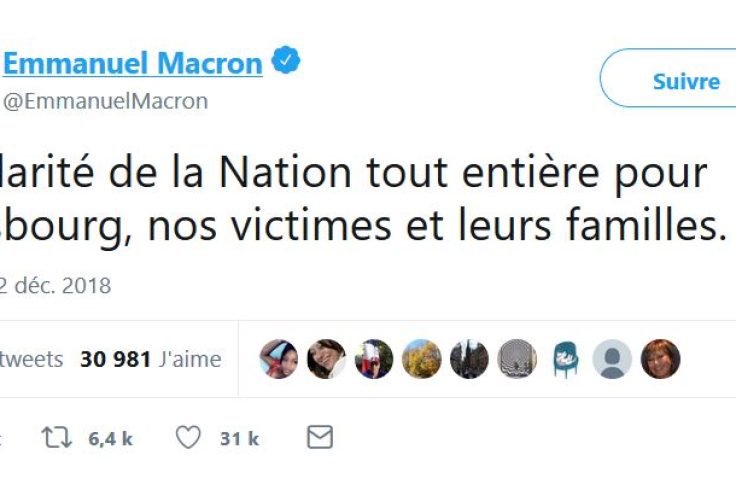Screen dimensions: 736x490
Task: Click the Suivre follow button
Action: point(685,81)
